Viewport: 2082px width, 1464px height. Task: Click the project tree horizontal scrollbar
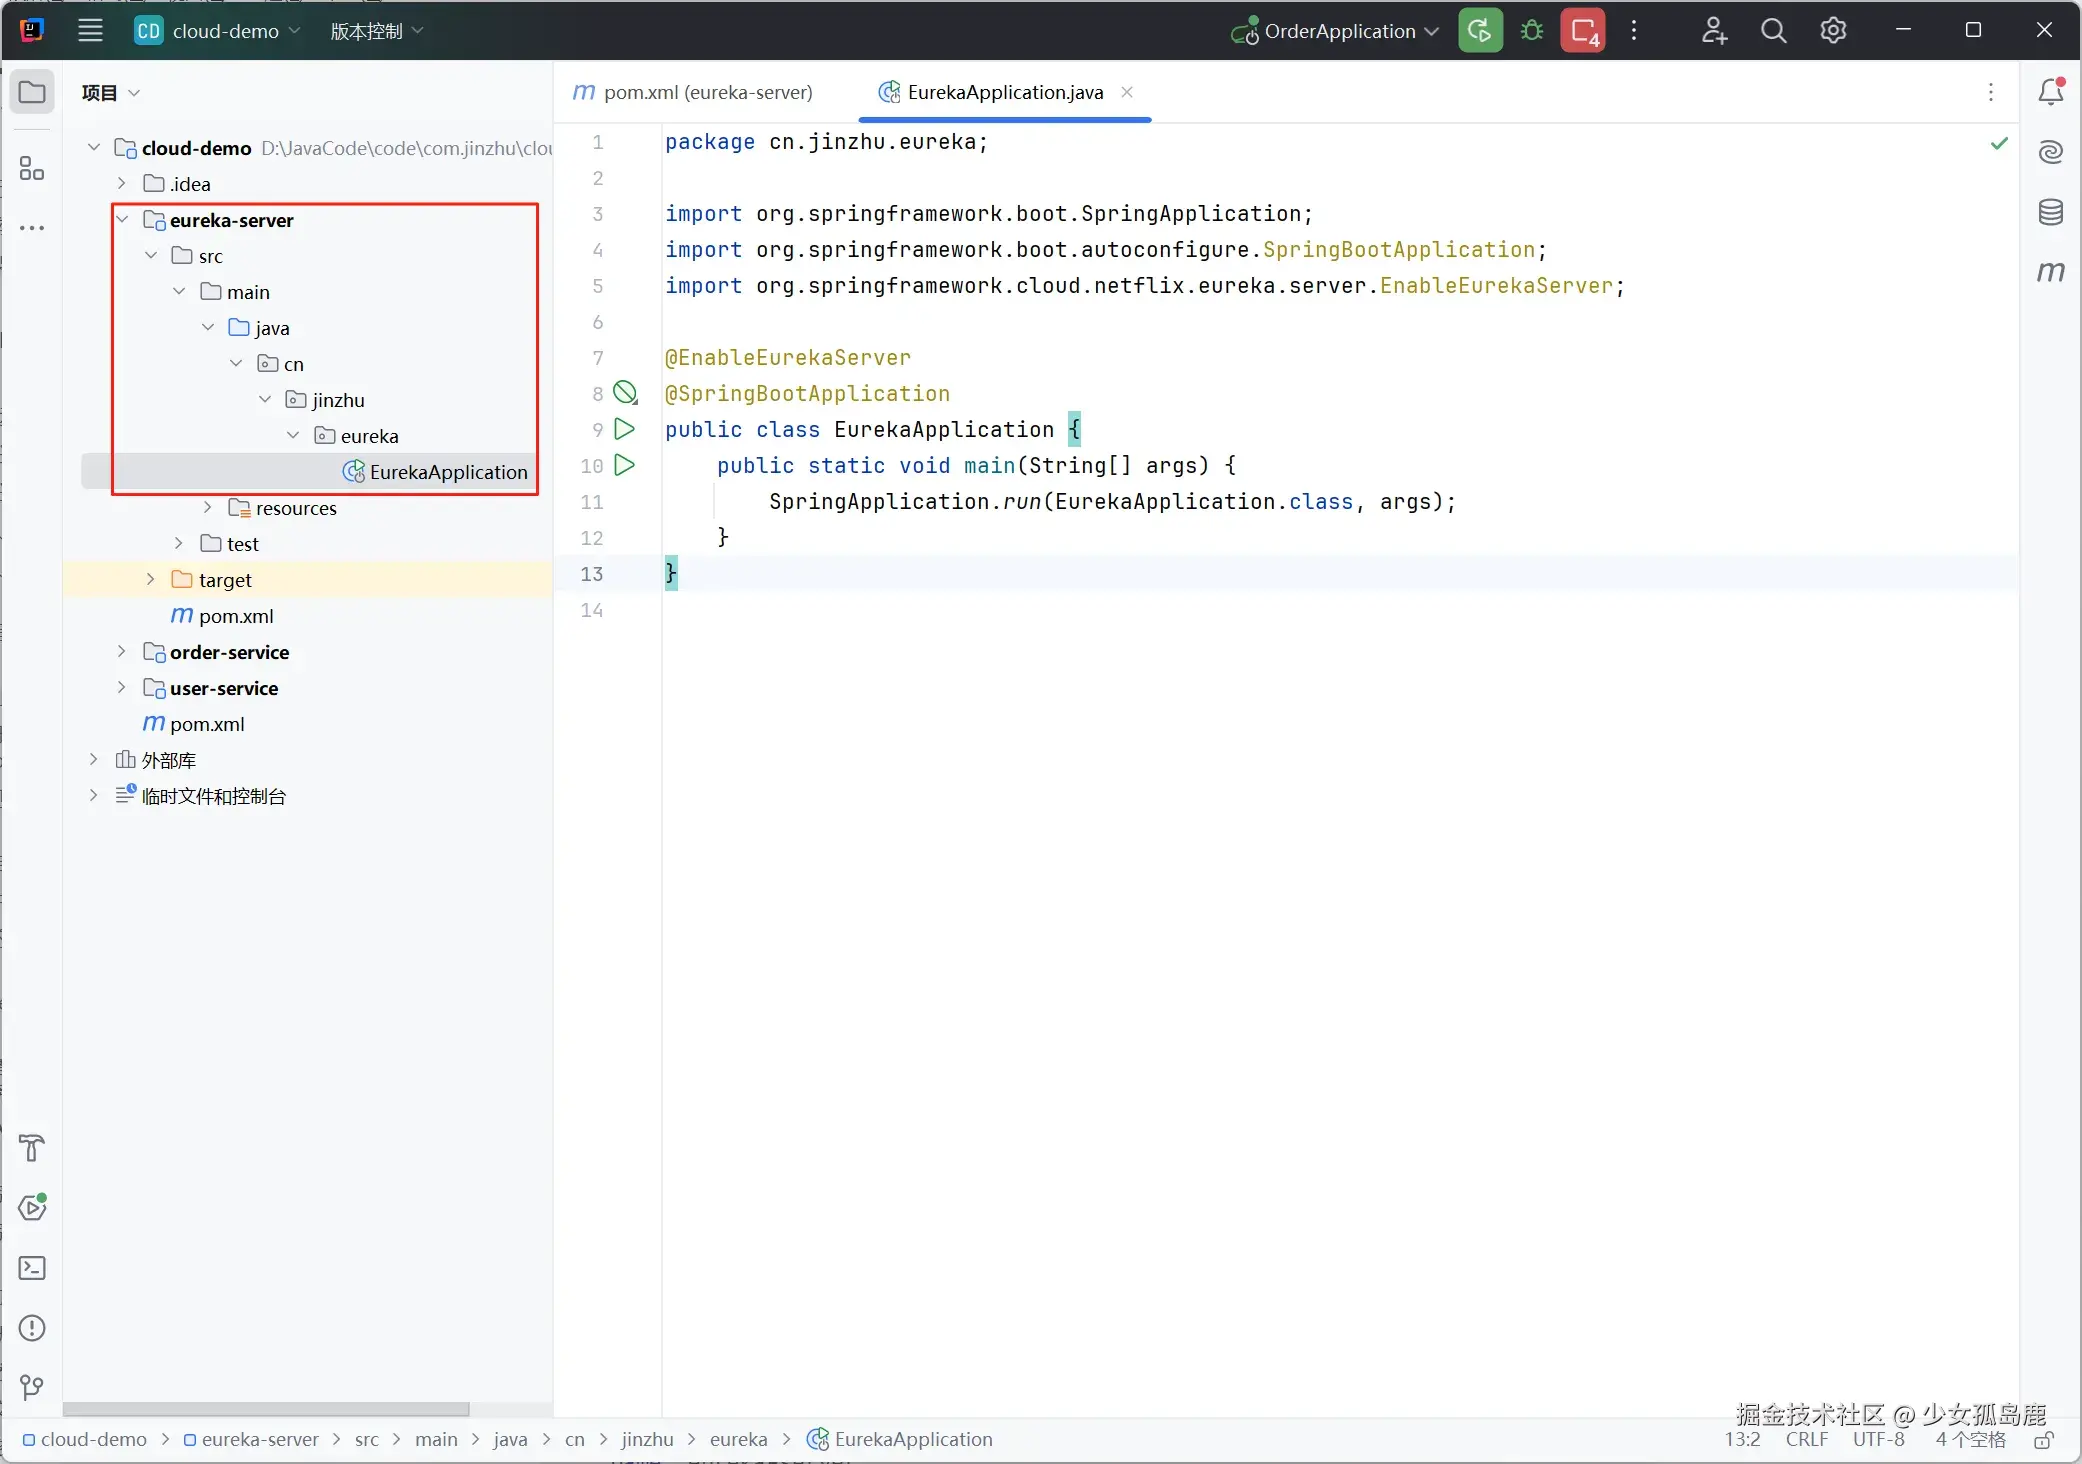[266, 1409]
